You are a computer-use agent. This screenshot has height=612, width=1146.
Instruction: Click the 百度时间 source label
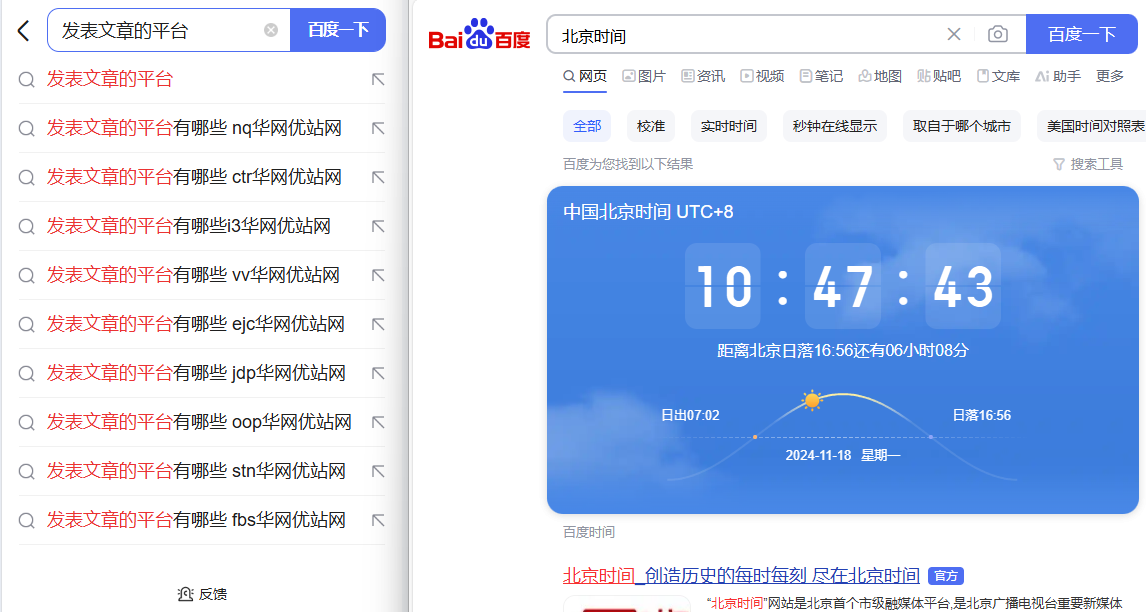click(588, 532)
